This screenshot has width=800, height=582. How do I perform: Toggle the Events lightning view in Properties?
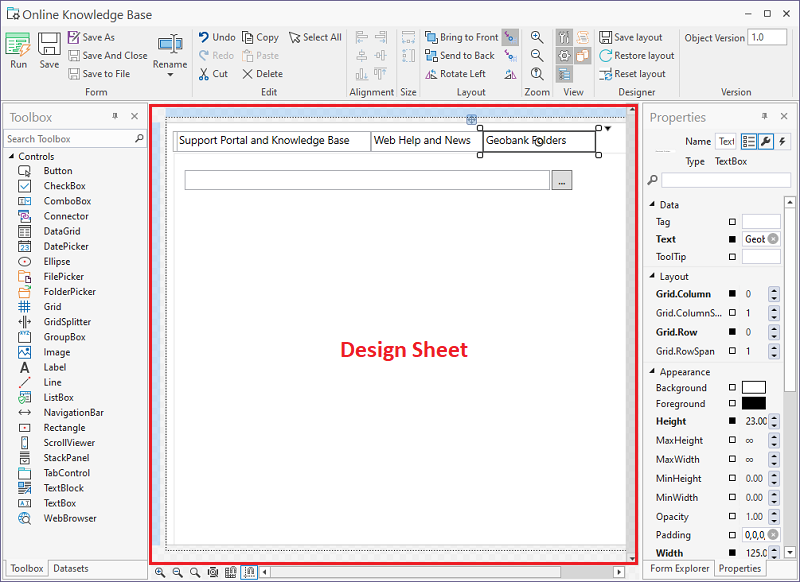tap(782, 142)
